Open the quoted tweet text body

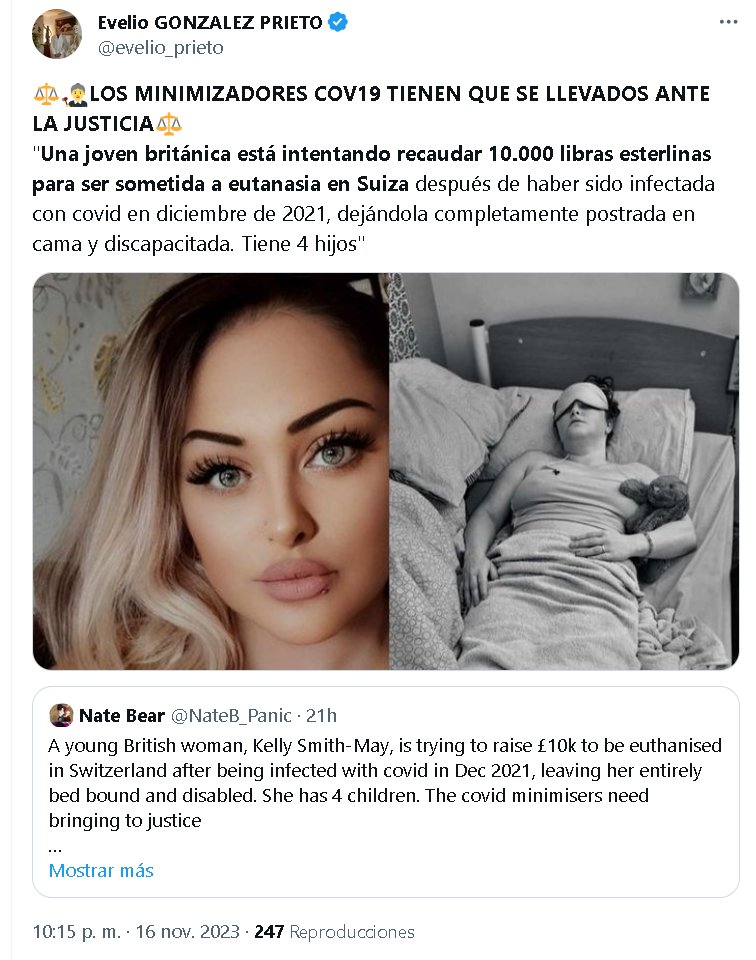tap(385, 783)
